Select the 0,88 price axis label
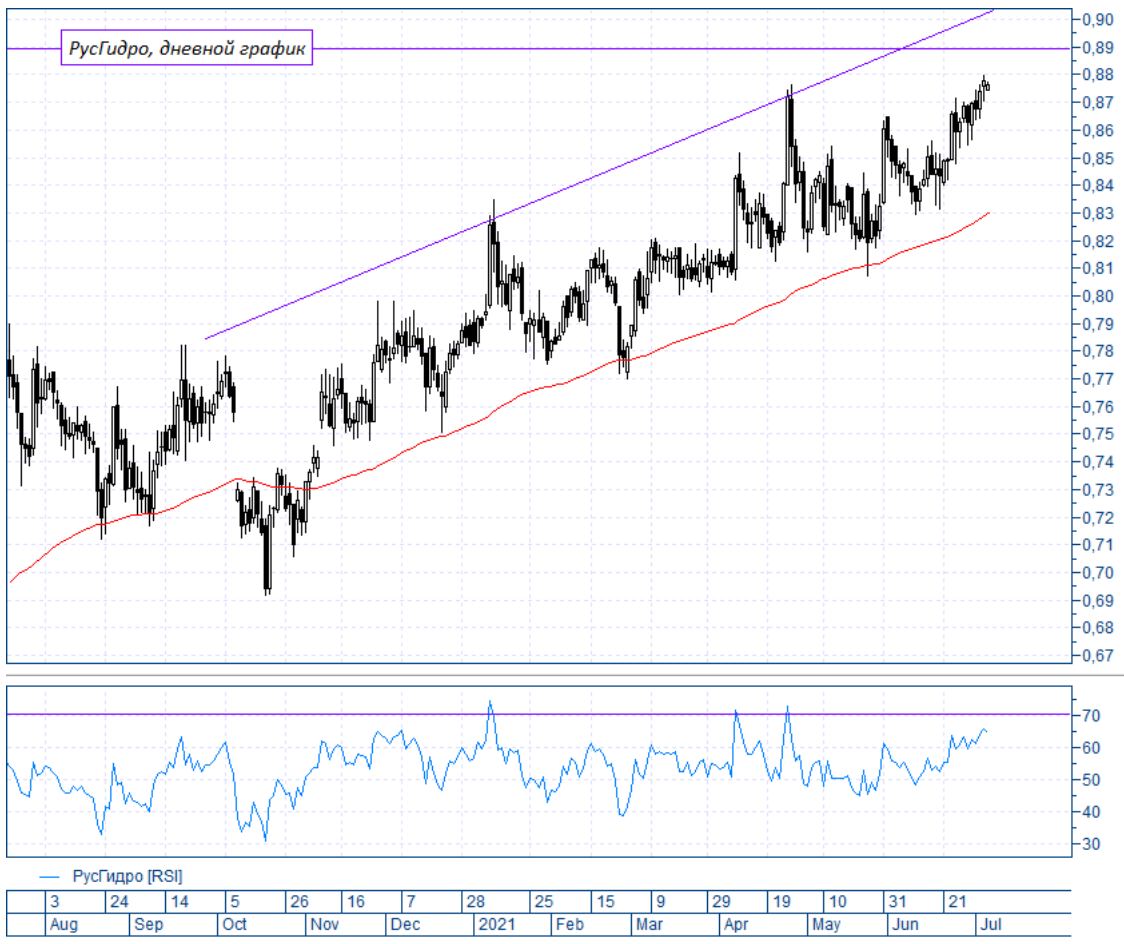 [x=1097, y=75]
